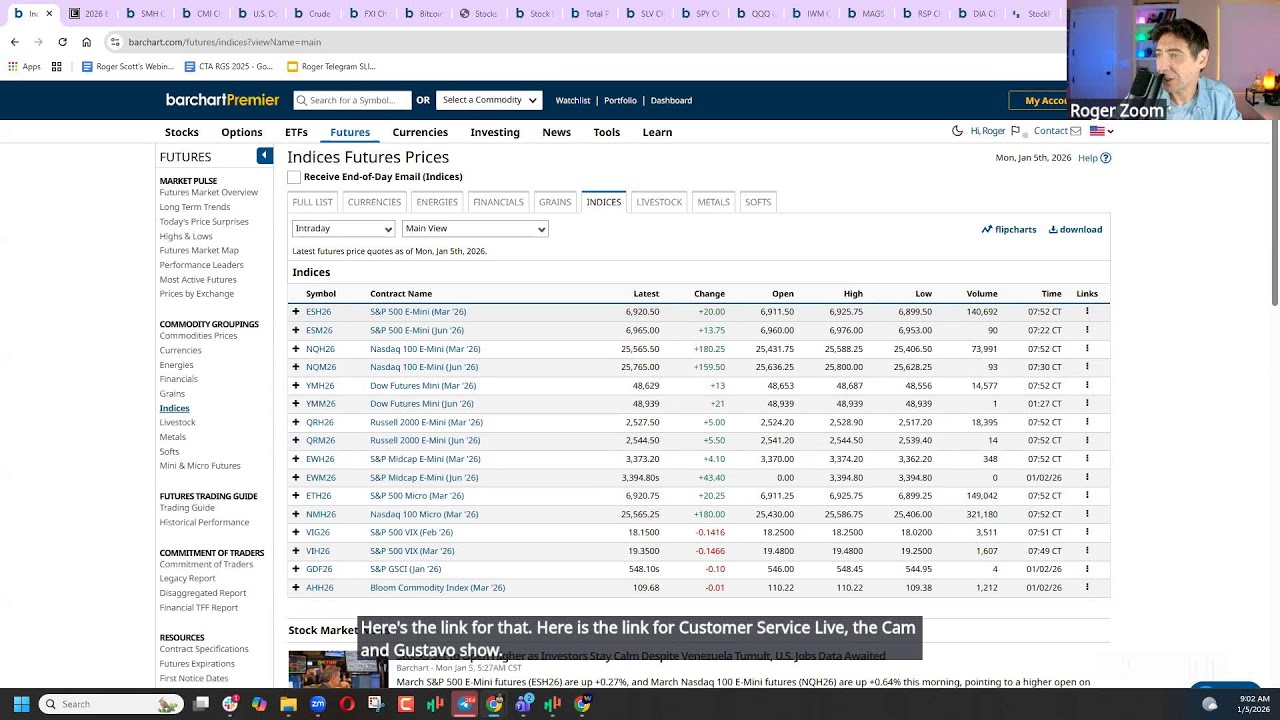Switch to the Full List tab
1280x720 pixels.
(x=312, y=202)
